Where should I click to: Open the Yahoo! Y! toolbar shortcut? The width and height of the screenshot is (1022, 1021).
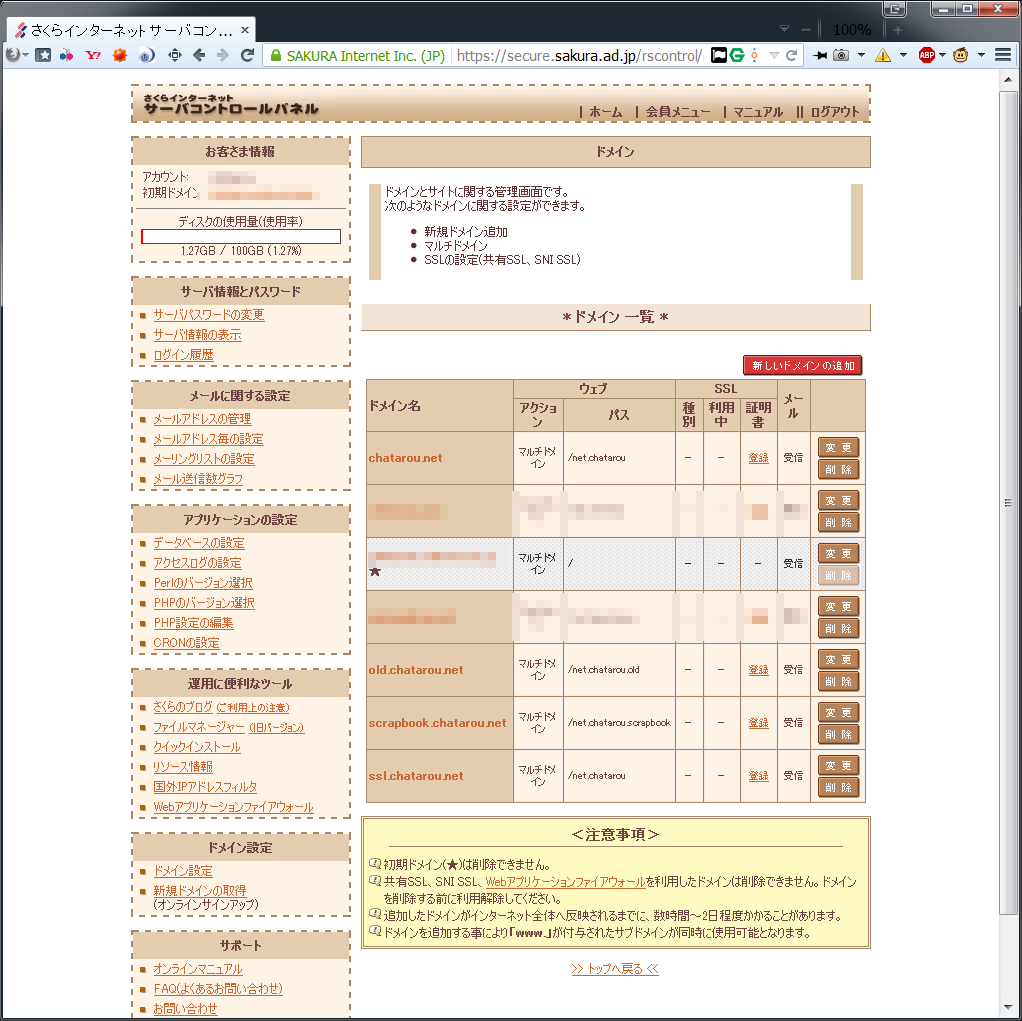tap(93, 55)
